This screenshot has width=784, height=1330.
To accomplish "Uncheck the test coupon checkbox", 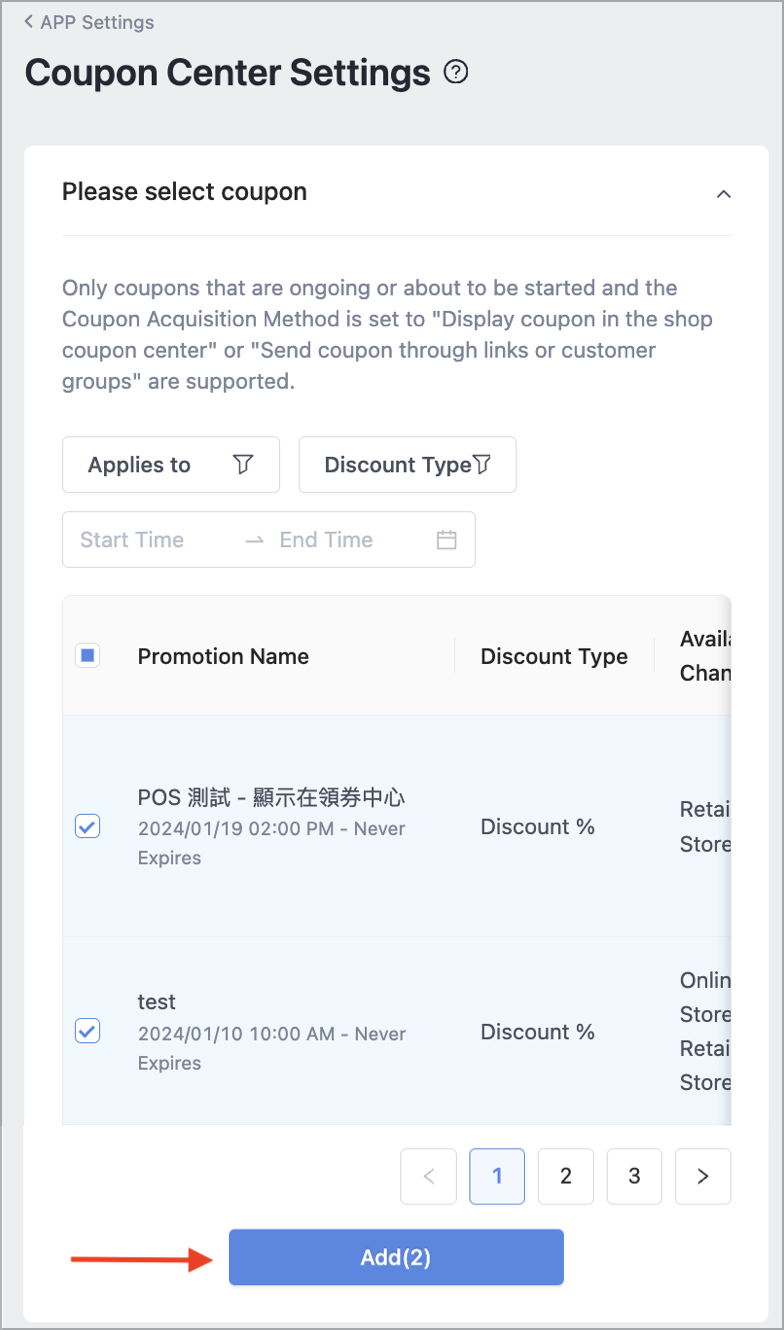I will pos(88,1031).
